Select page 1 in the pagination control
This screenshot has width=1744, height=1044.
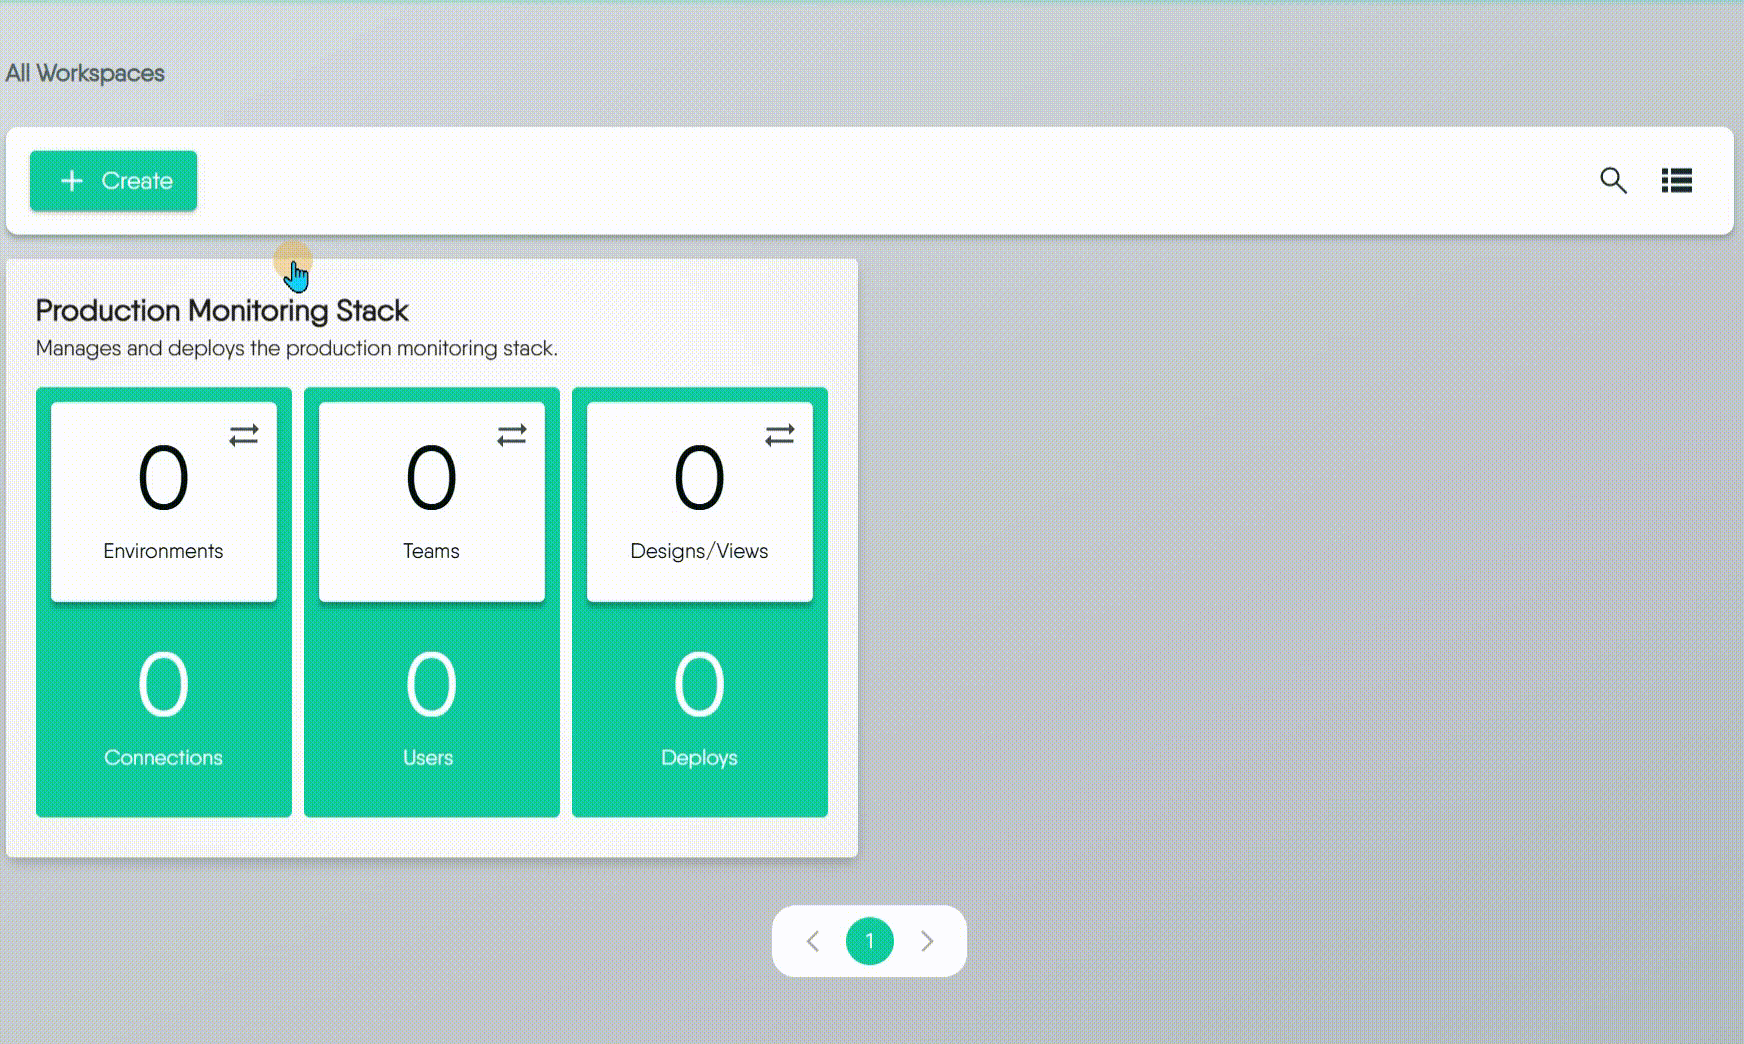pos(869,941)
